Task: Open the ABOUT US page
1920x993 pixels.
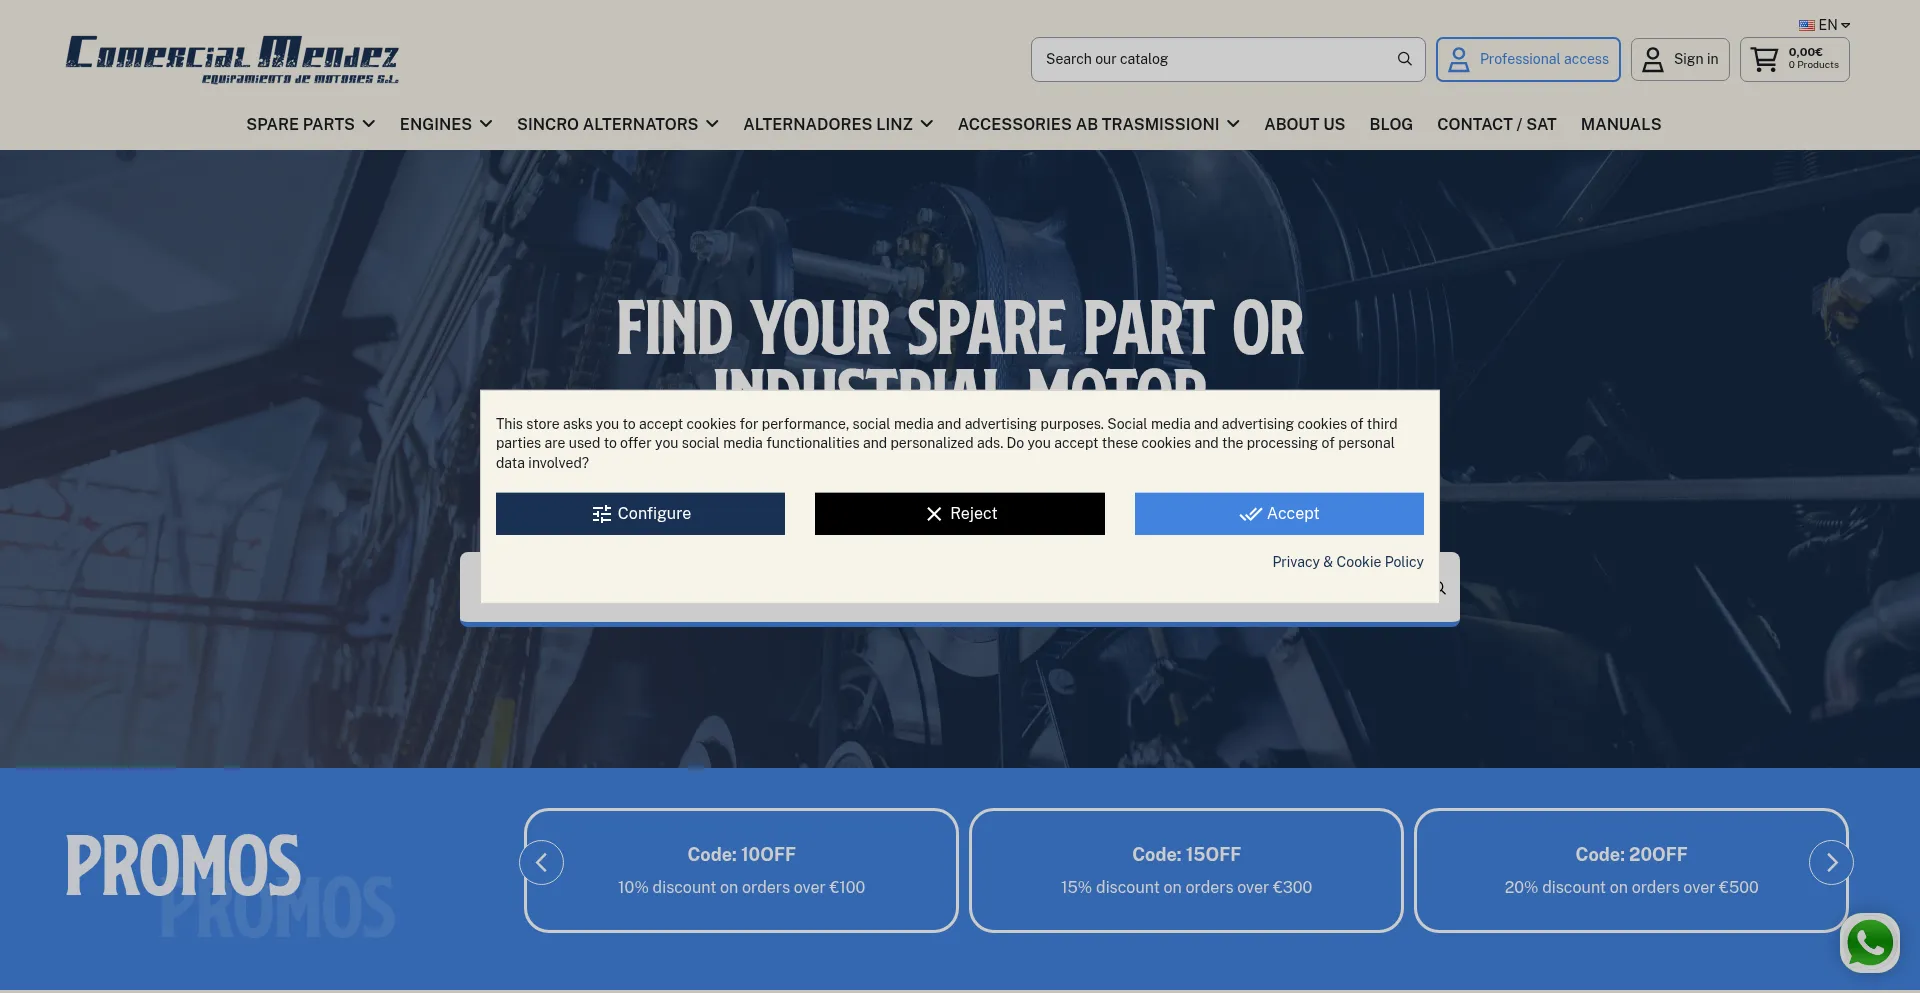Action: click(x=1304, y=124)
